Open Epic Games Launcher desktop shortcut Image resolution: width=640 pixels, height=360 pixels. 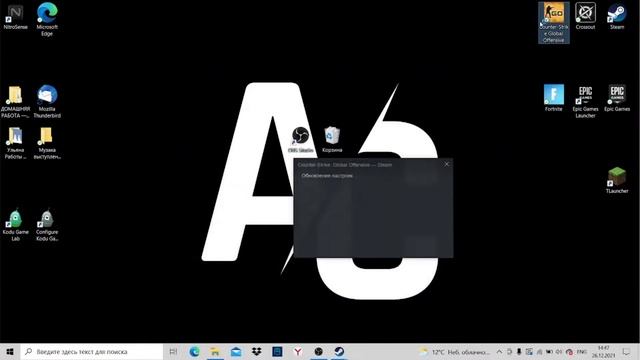[x=585, y=102]
